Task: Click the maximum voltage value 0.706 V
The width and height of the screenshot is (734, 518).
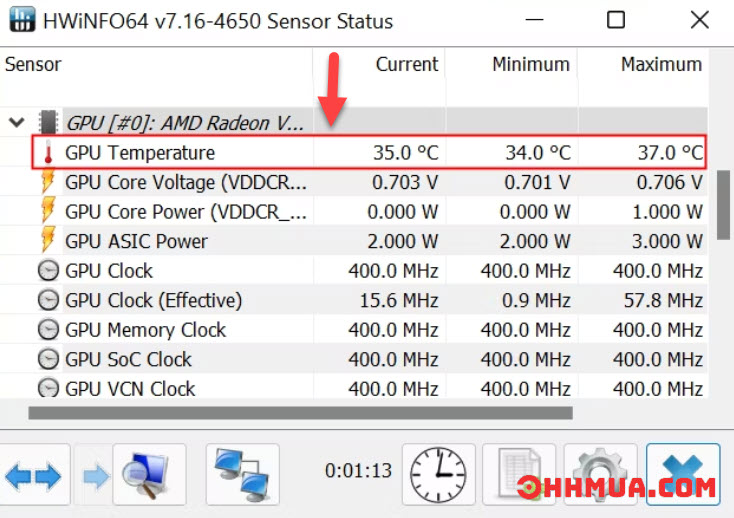Action: [x=670, y=182]
